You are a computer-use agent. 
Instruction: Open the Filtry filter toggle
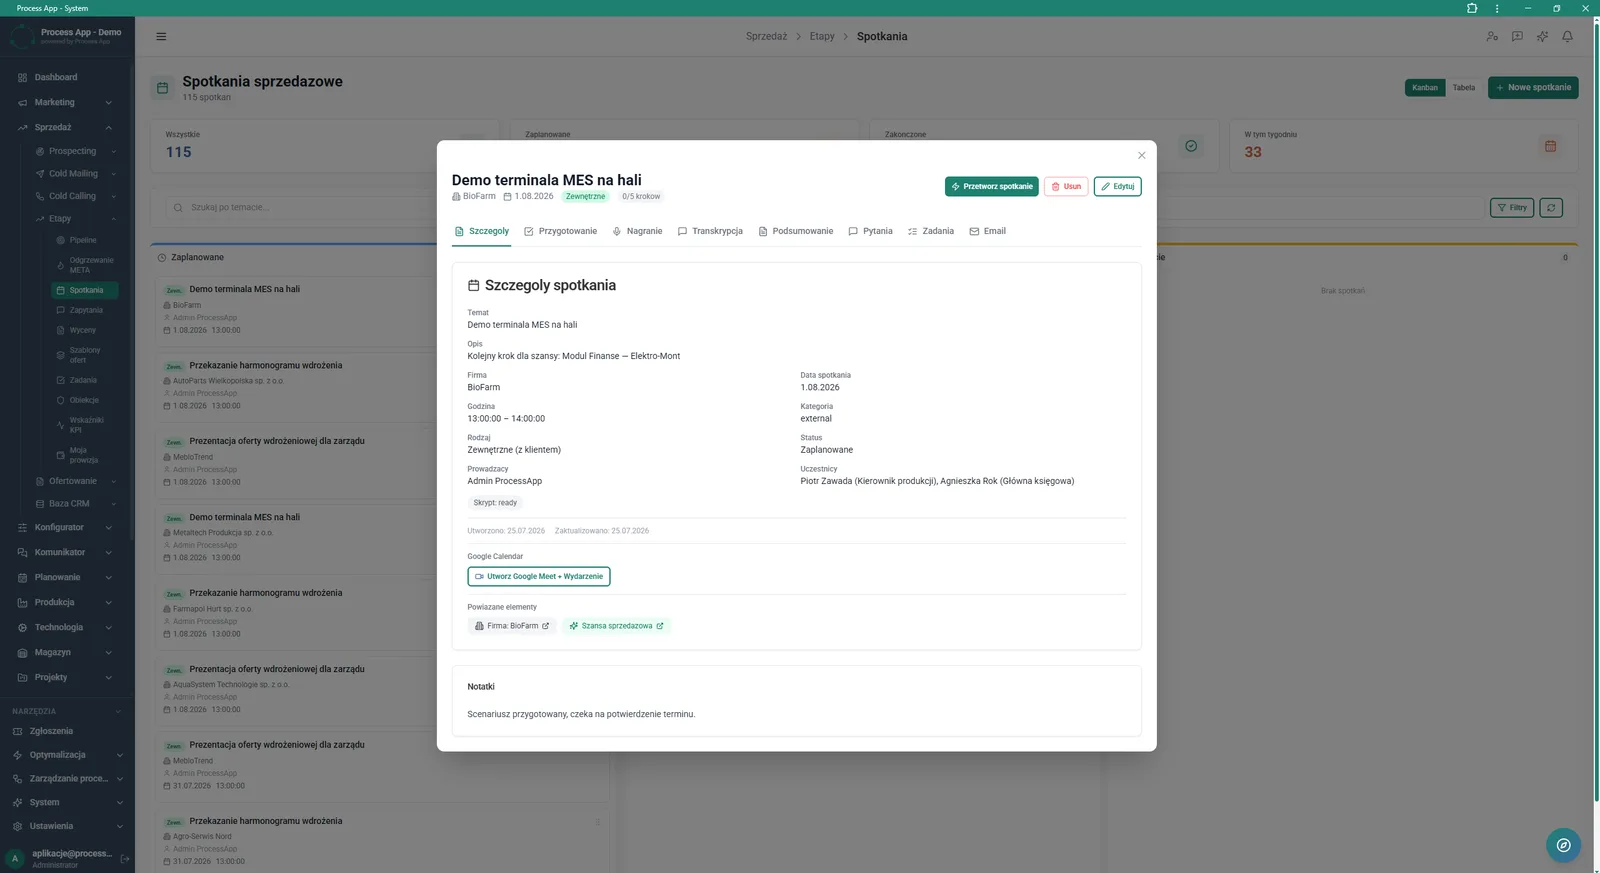click(1512, 207)
